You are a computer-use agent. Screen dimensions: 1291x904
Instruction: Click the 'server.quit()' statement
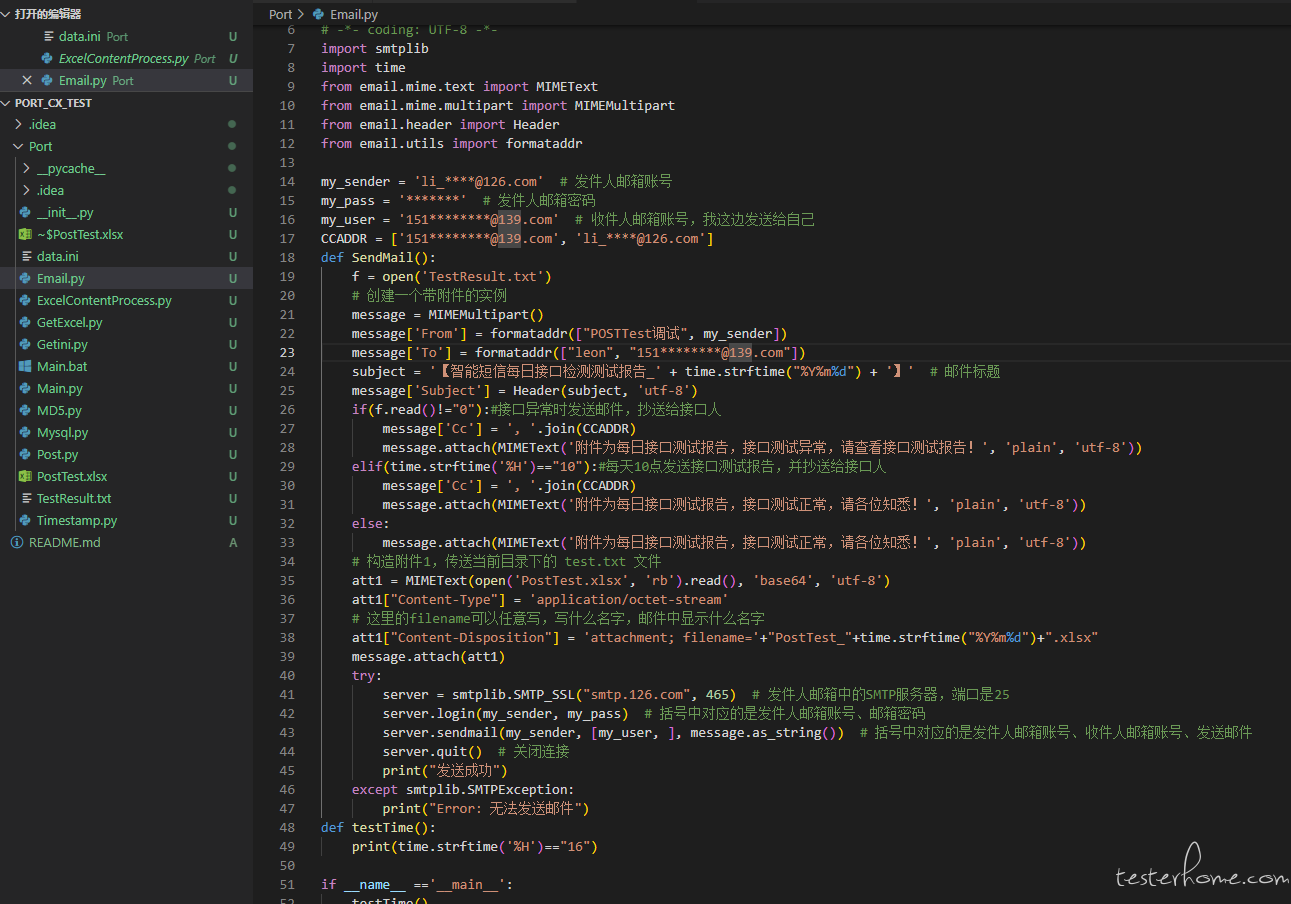432,752
